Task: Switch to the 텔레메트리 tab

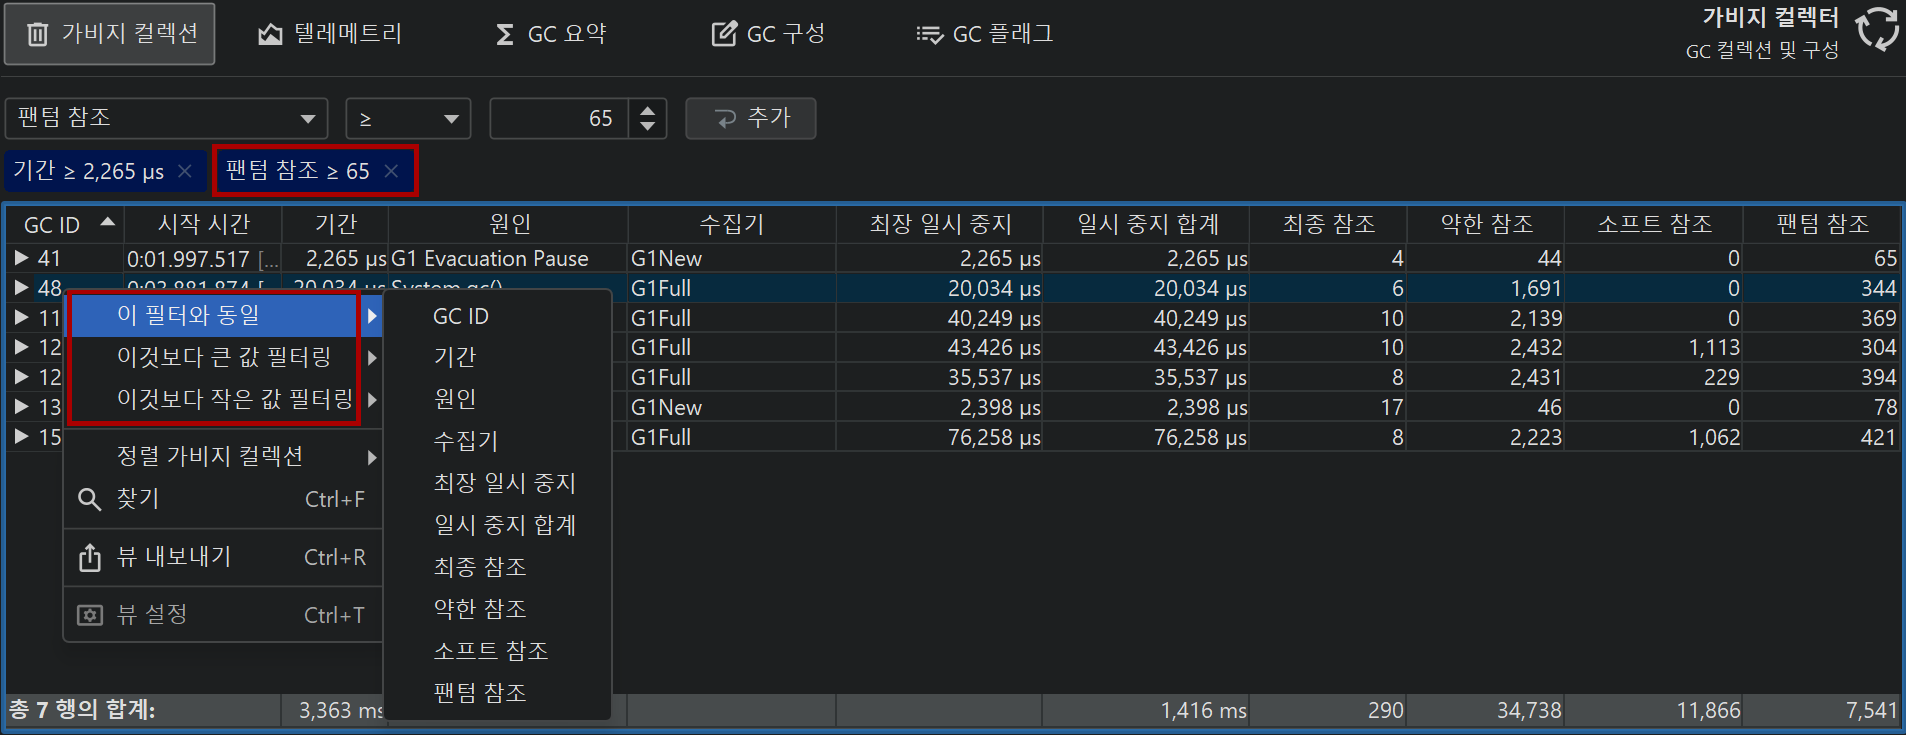Action: pos(329,34)
